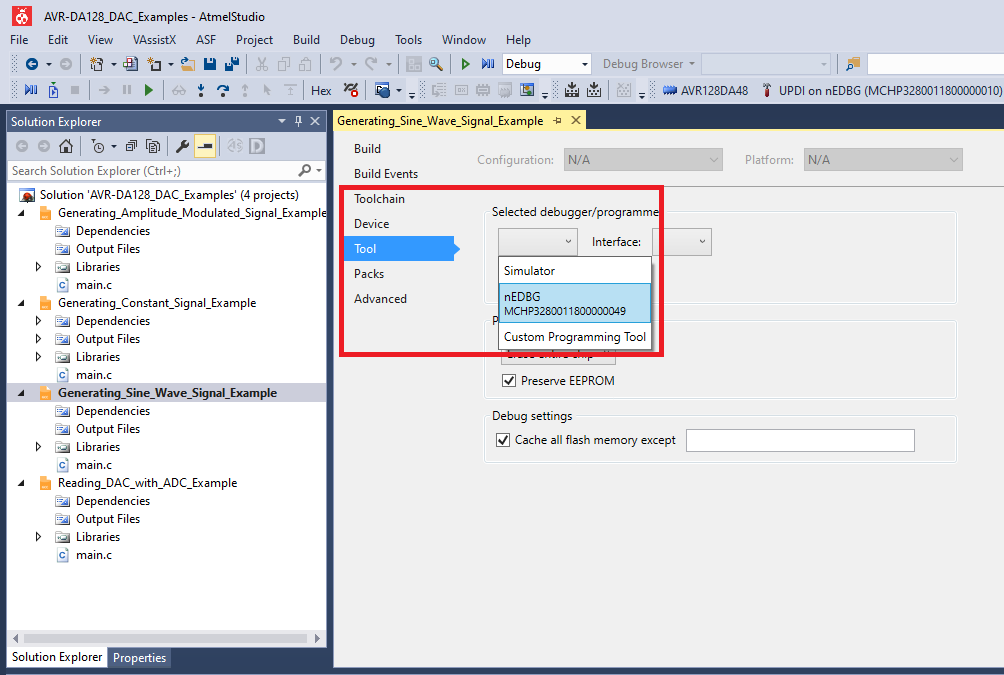Choose nEDBG MCHP3280011800000049 from list
Viewport: 1004px width, 675px height.
(x=574, y=304)
